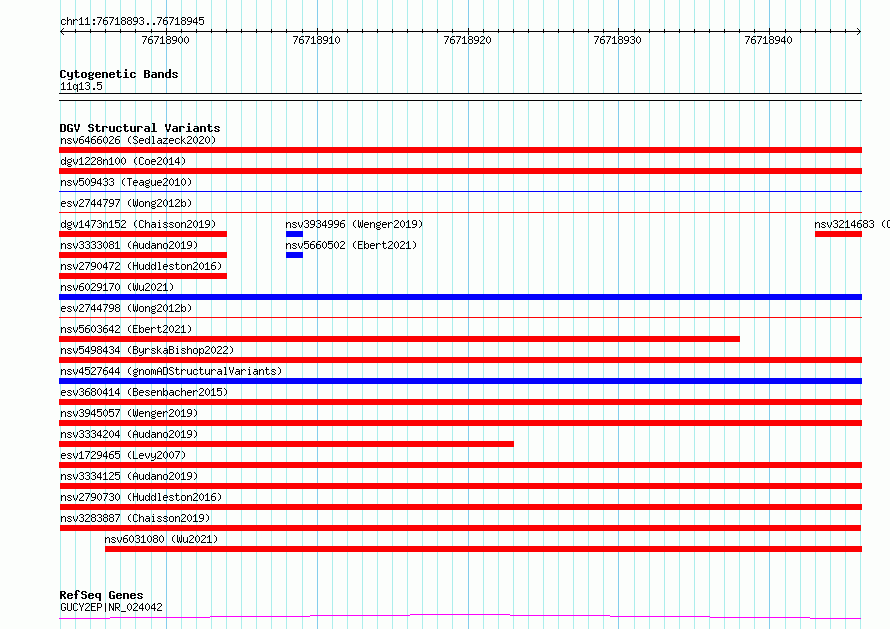Select the red bar under nsv6466026
Viewport: 890px width, 629px height.
(x=460, y=150)
